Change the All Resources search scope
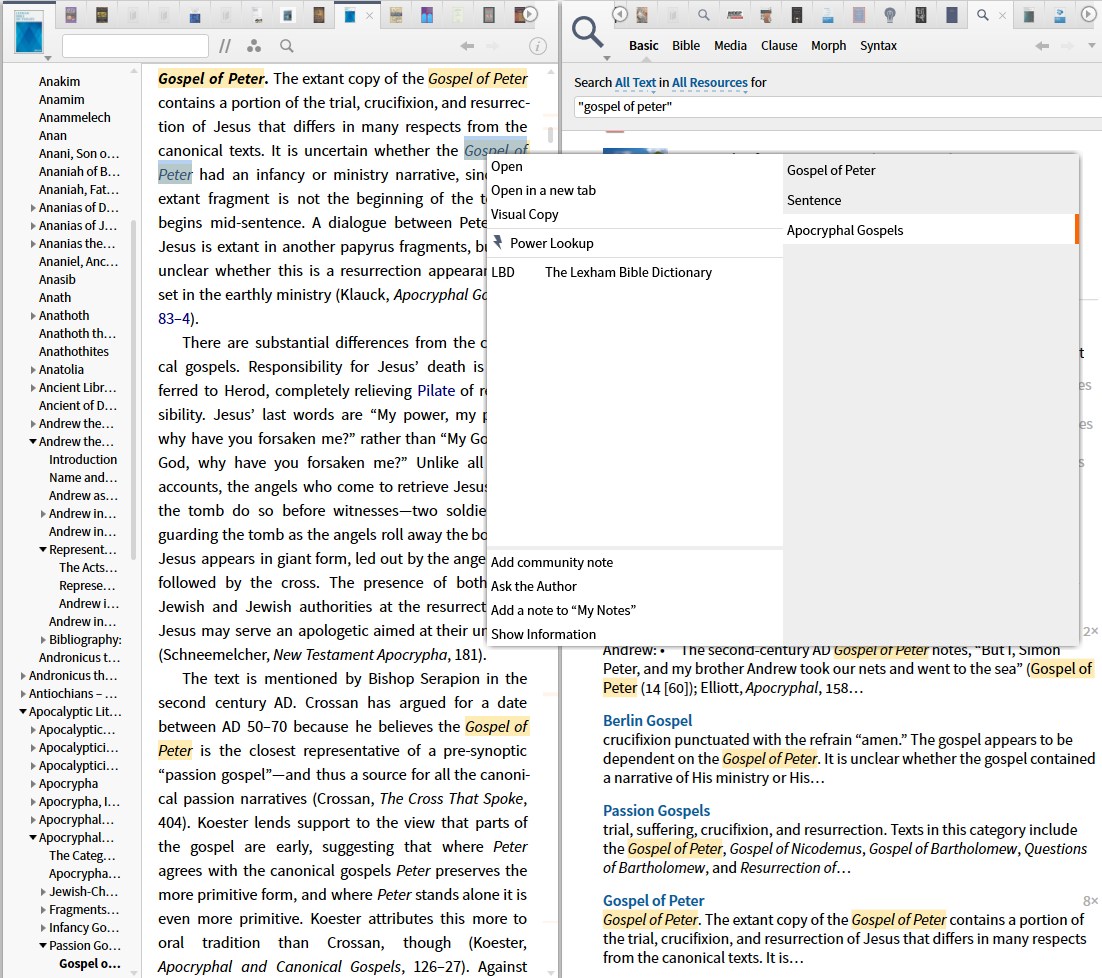1102x978 pixels. tap(710, 83)
